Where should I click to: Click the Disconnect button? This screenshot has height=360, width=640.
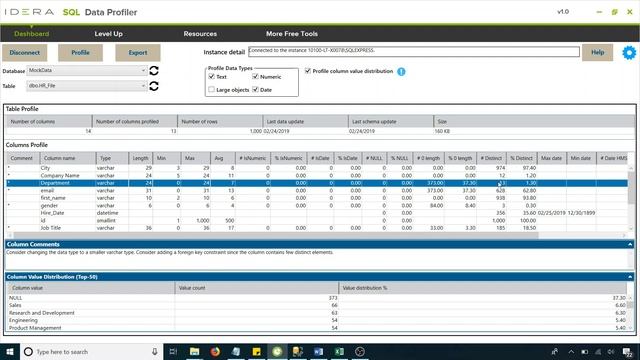click(24, 53)
